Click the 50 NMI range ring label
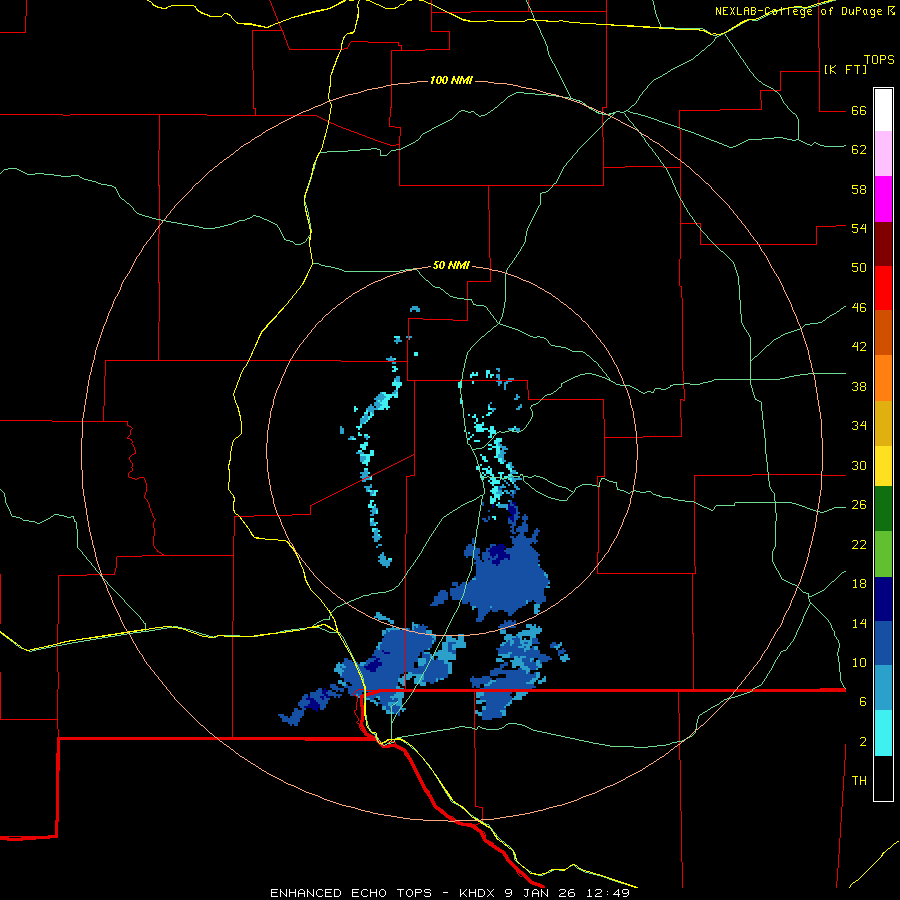900x900 pixels. (x=451, y=265)
